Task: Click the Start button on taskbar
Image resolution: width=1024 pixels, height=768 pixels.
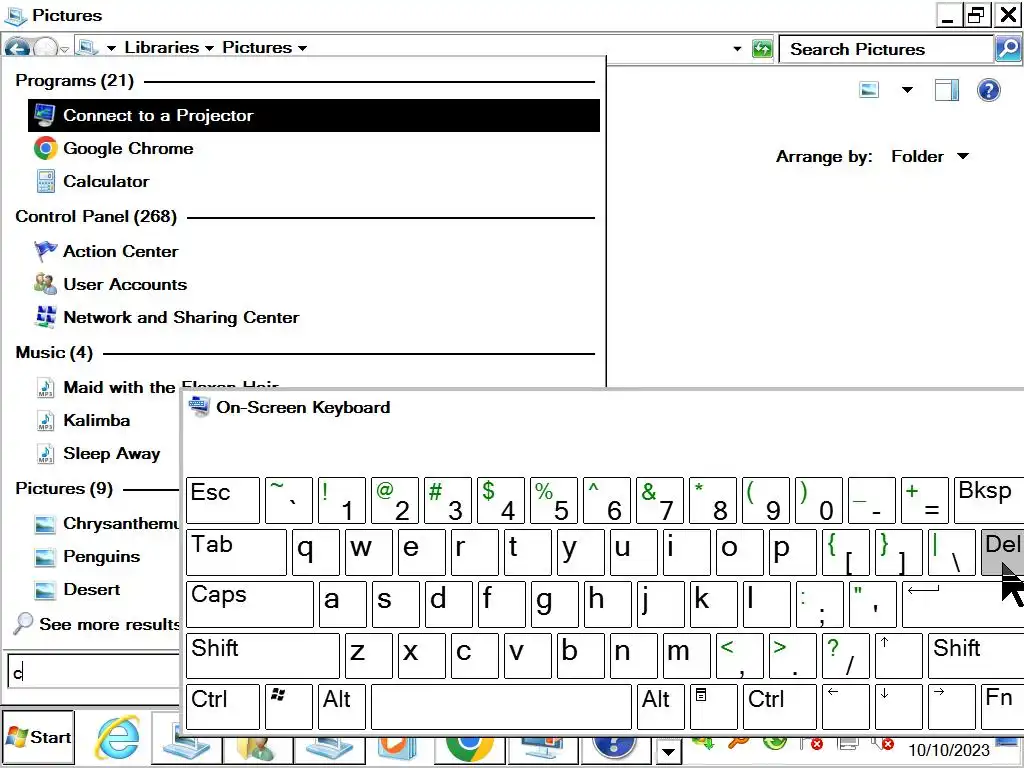Action: [39, 737]
